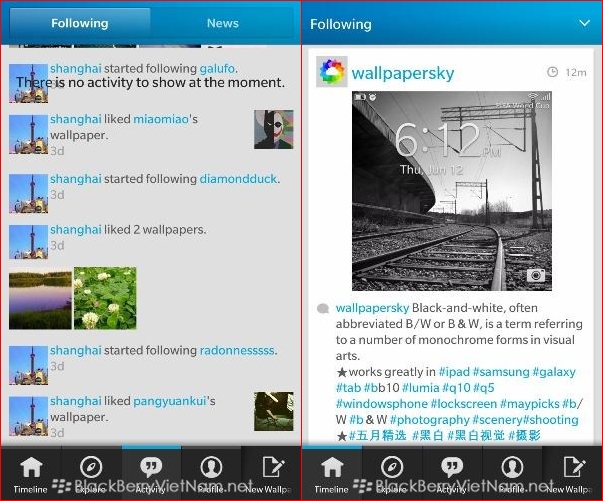This screenshot has width=603, height=501.
Task: Select the Following tab in the activity screen
Action: click(x=79, y=23)
